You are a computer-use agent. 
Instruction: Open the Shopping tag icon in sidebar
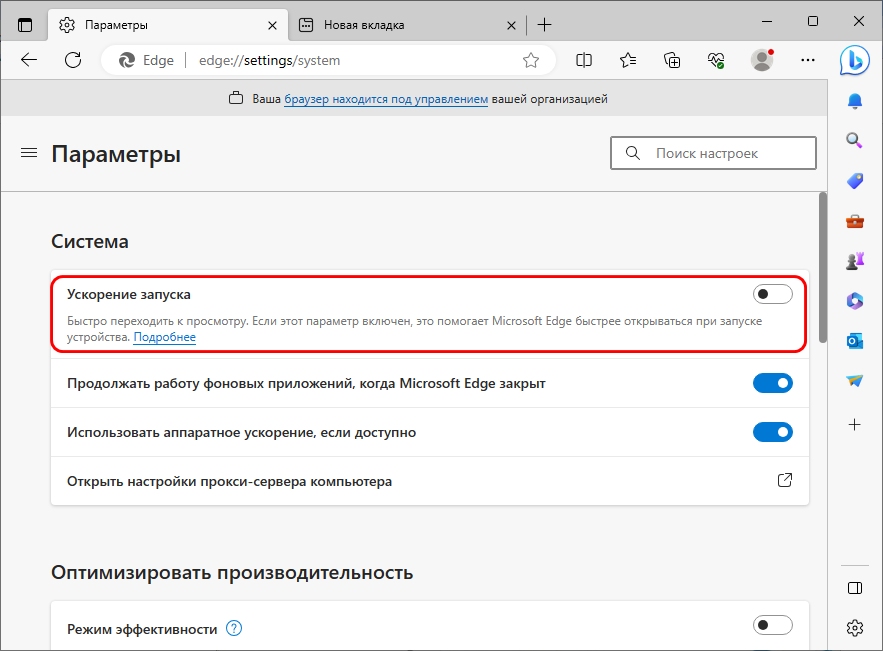coord(855,181)
